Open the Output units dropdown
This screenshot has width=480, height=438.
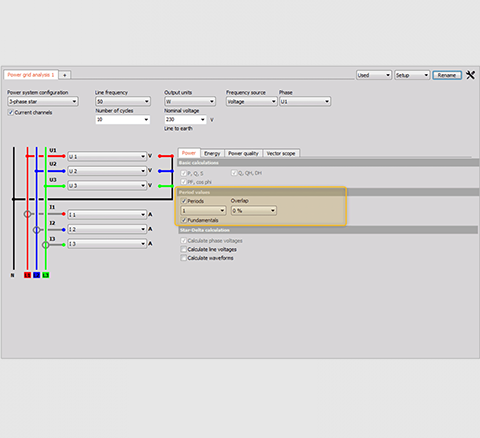[x=190, y=101]
